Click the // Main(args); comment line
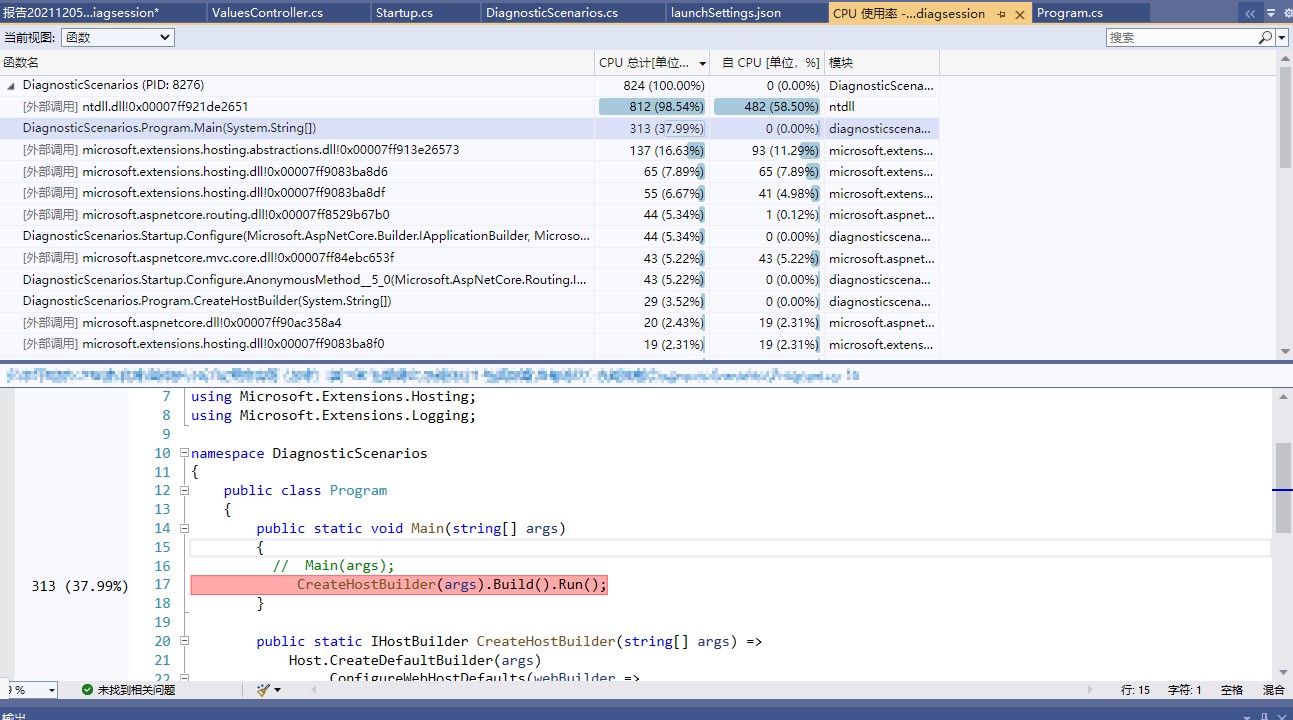 point(334,566)
